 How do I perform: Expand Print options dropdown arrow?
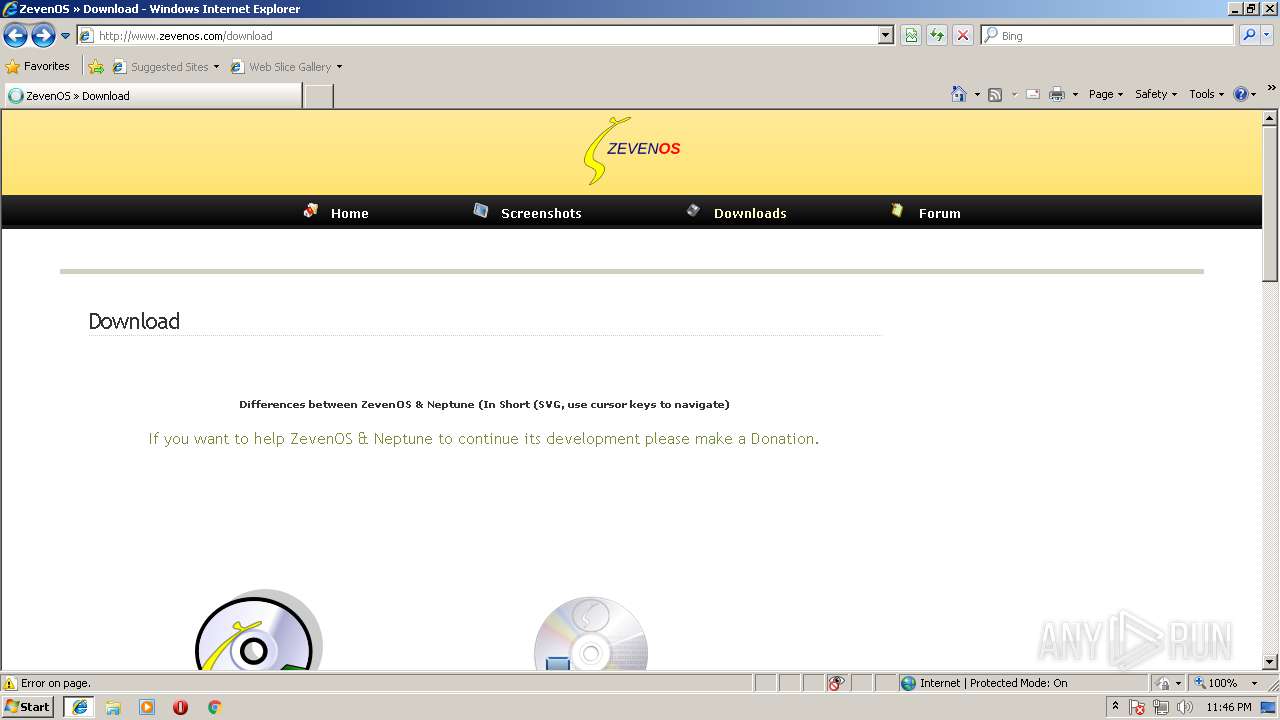(1075, 94)
